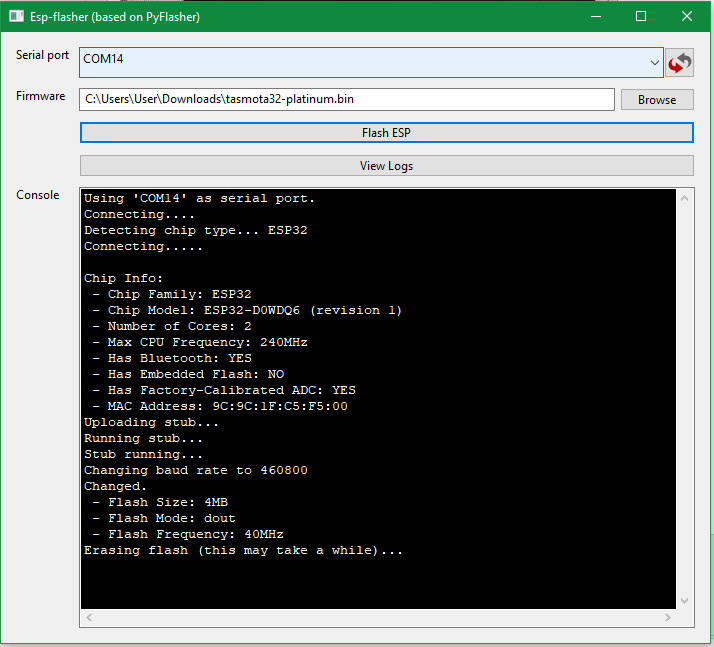This screenshot has width=714, height=647.
Task: Click the reload serial ports icon
Action: (x=680, y=63)
